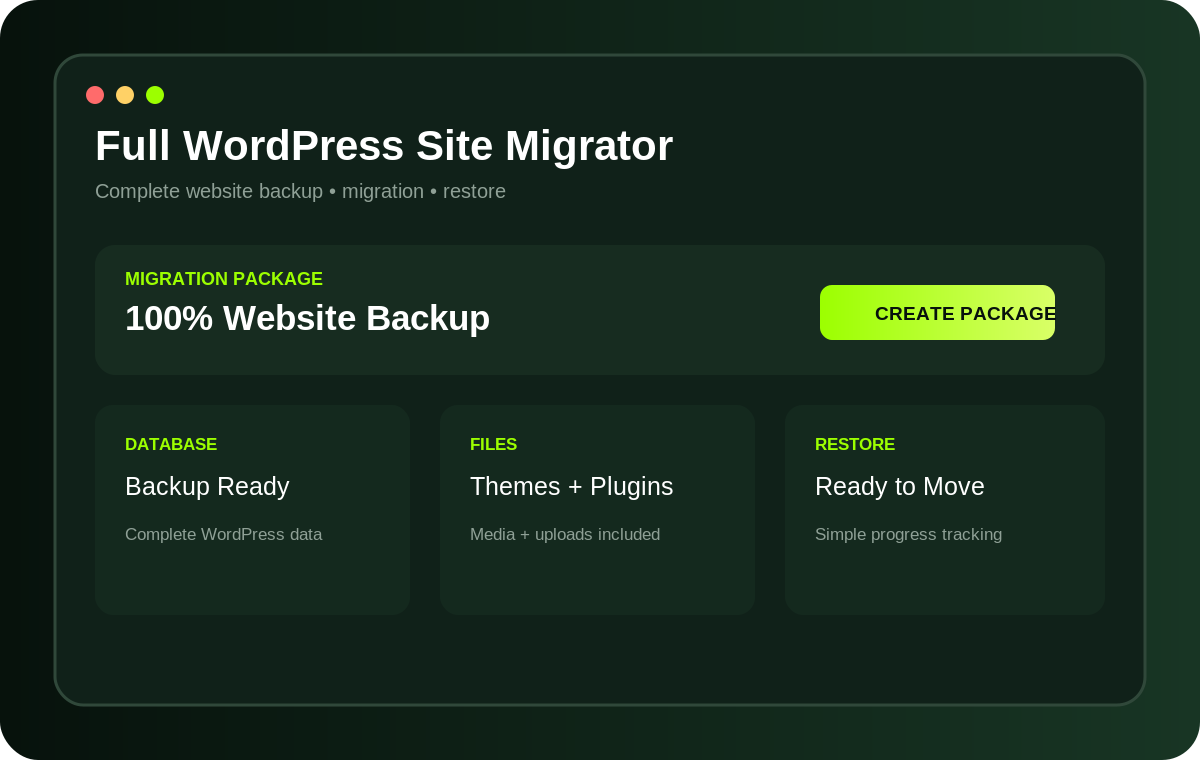Select the '100% Website Backup' title

click(x=307, y=318)
